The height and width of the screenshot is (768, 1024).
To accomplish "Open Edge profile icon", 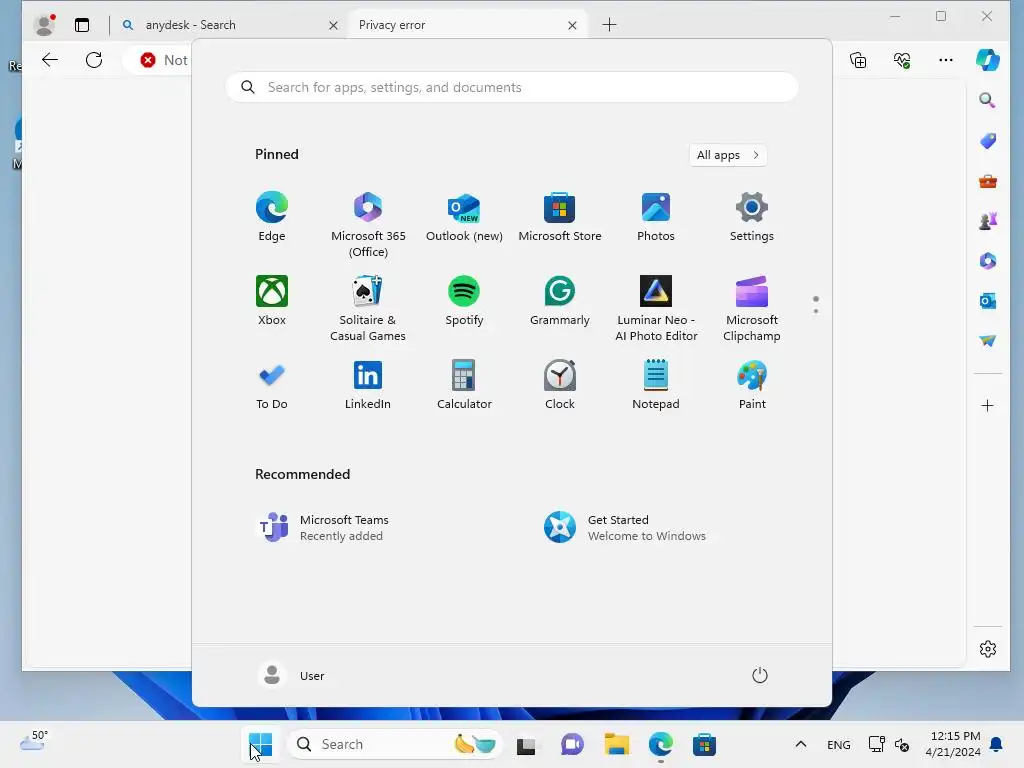I will (44, 25).
